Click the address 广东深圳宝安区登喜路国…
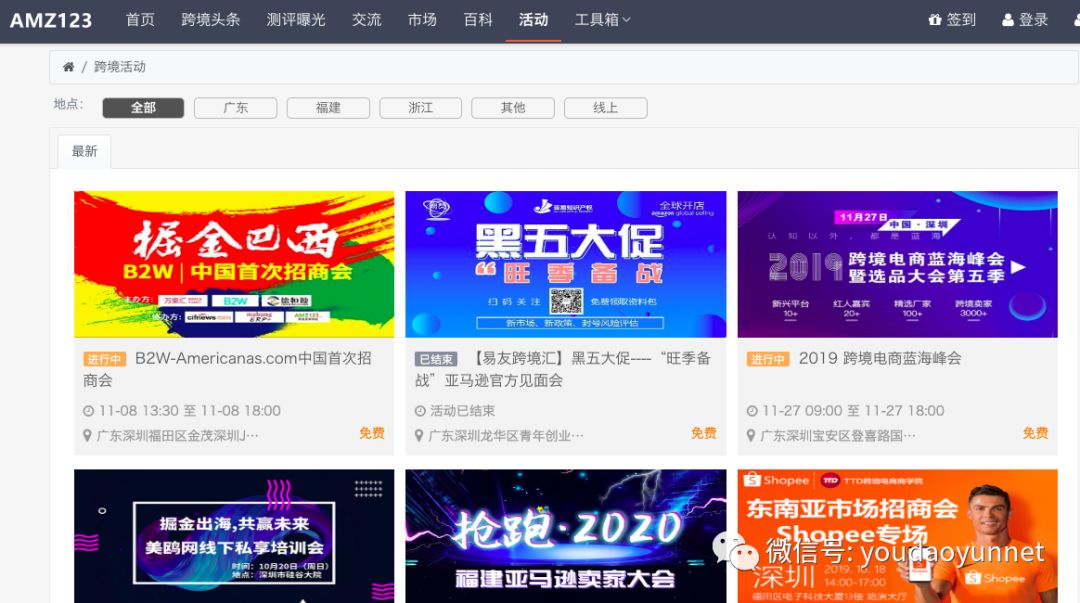Image resolution: width=1080 pixels, height=603 pixels. click(x=838, y=436)
